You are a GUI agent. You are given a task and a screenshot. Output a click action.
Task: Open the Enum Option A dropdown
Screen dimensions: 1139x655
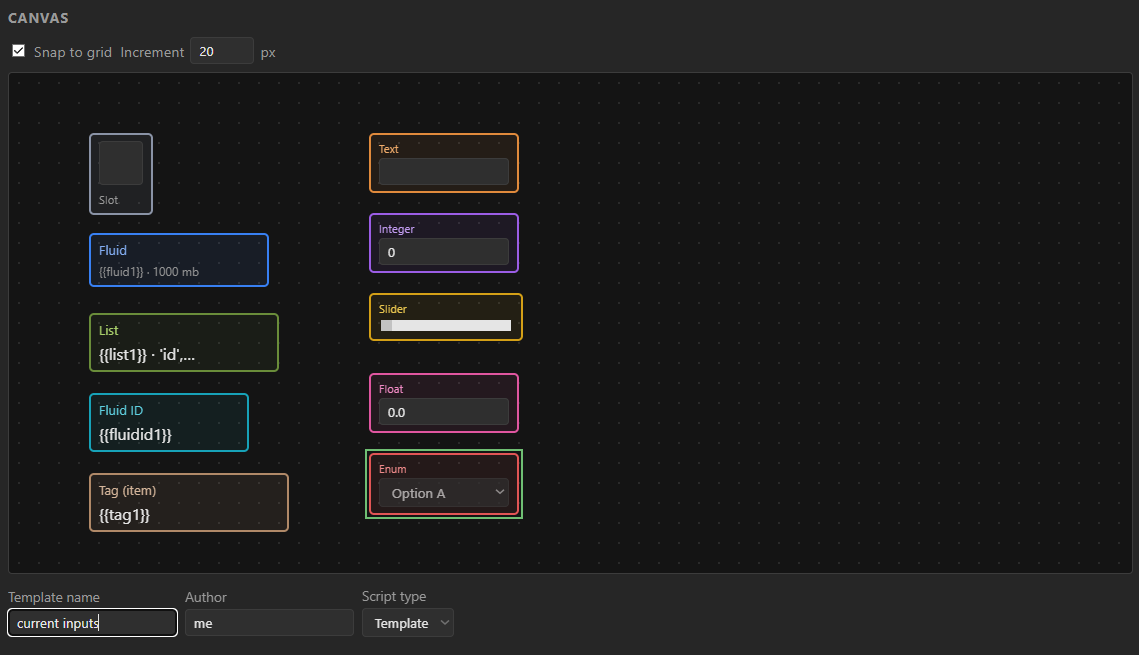pos(444,493)
